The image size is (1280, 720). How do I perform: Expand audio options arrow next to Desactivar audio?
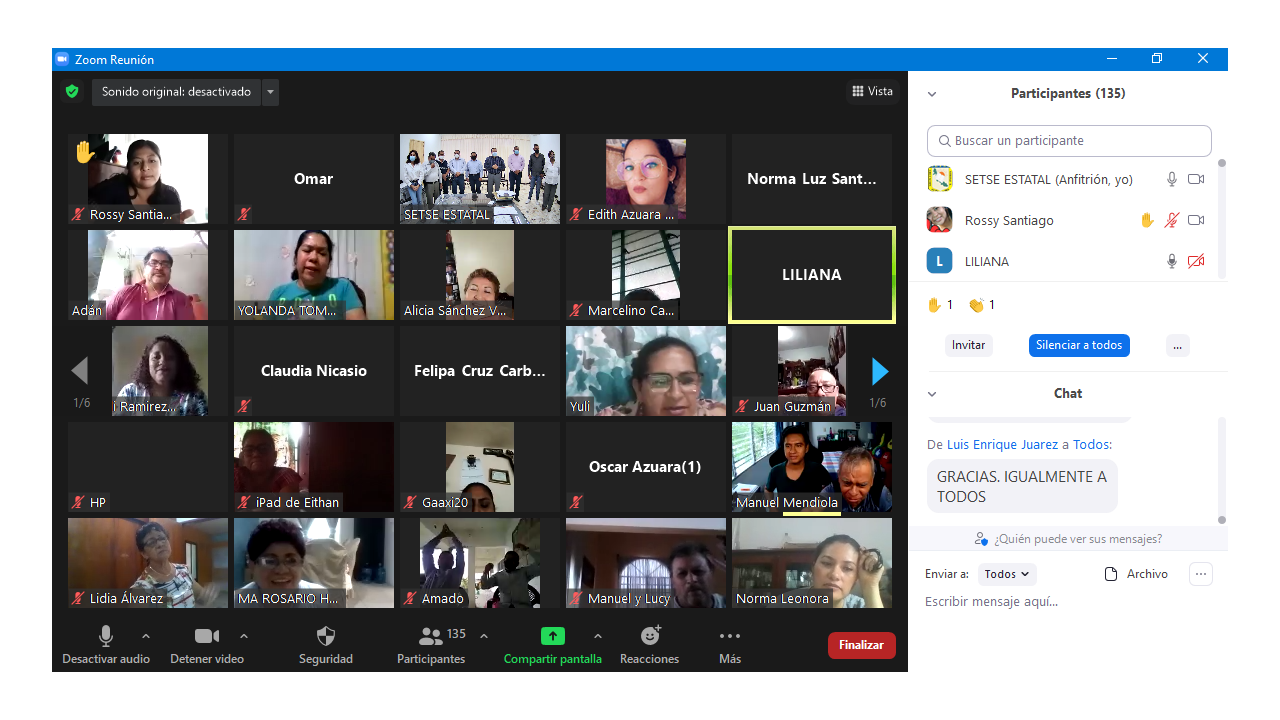point(146,636)
